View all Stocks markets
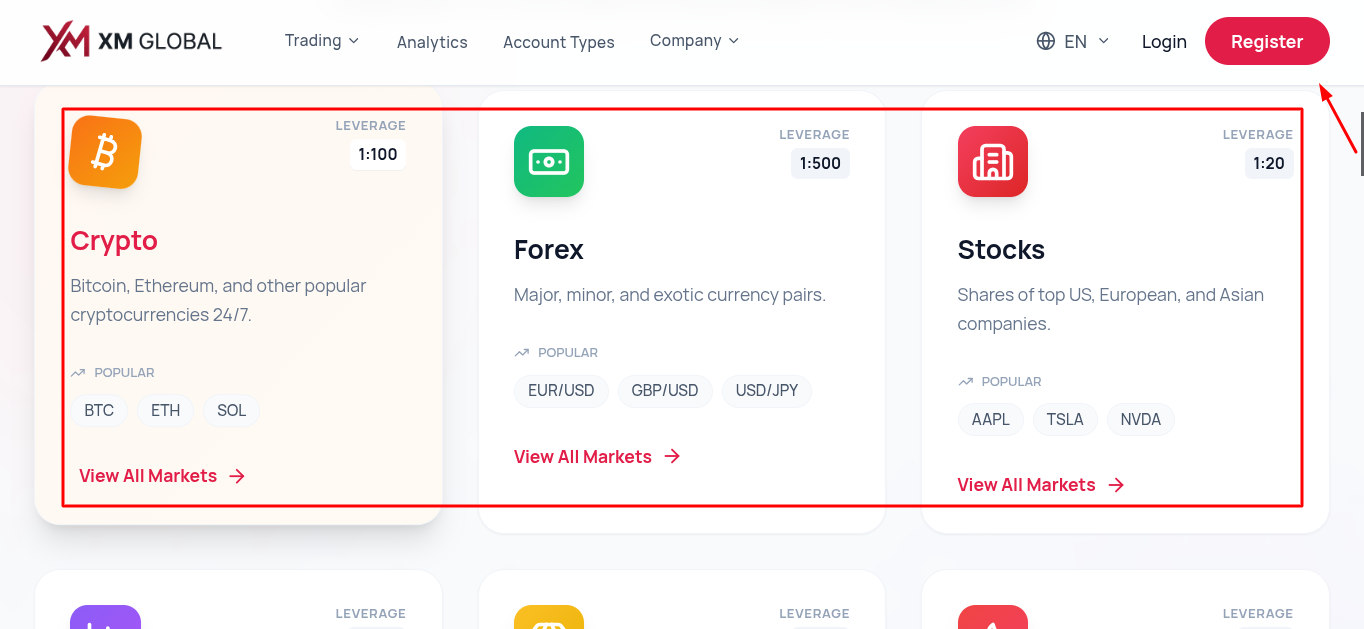The image size is (1364, 629). click(1041, 485)
